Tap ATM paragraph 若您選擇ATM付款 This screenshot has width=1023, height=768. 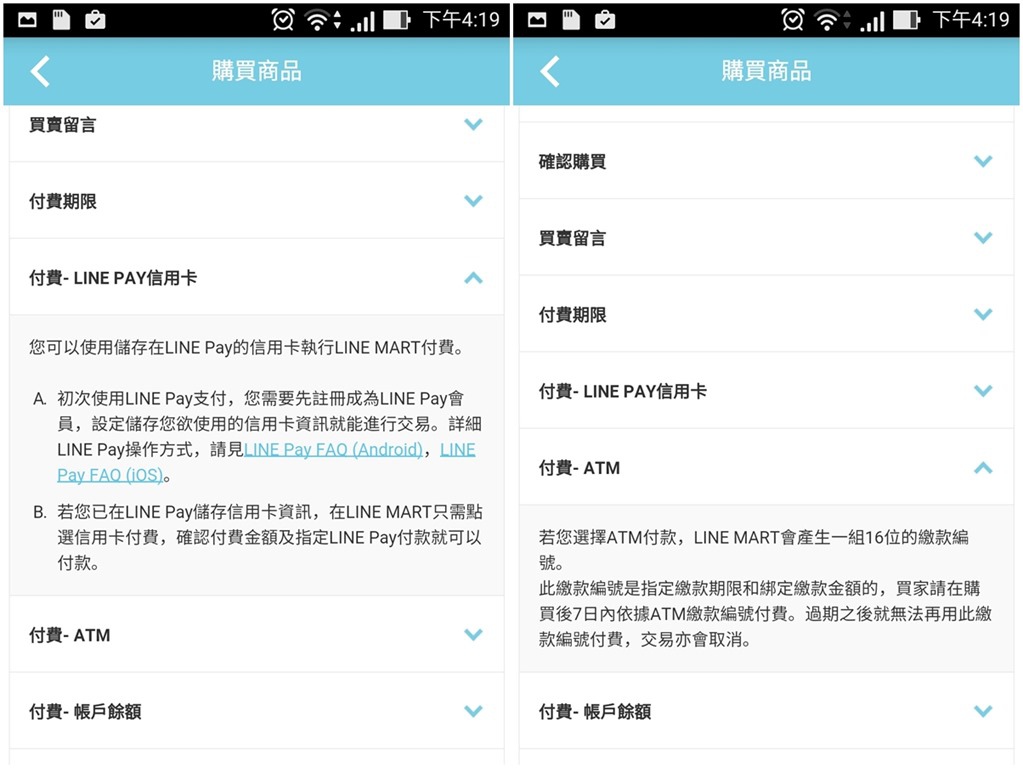pyautogui.click(x=754, y=549)
